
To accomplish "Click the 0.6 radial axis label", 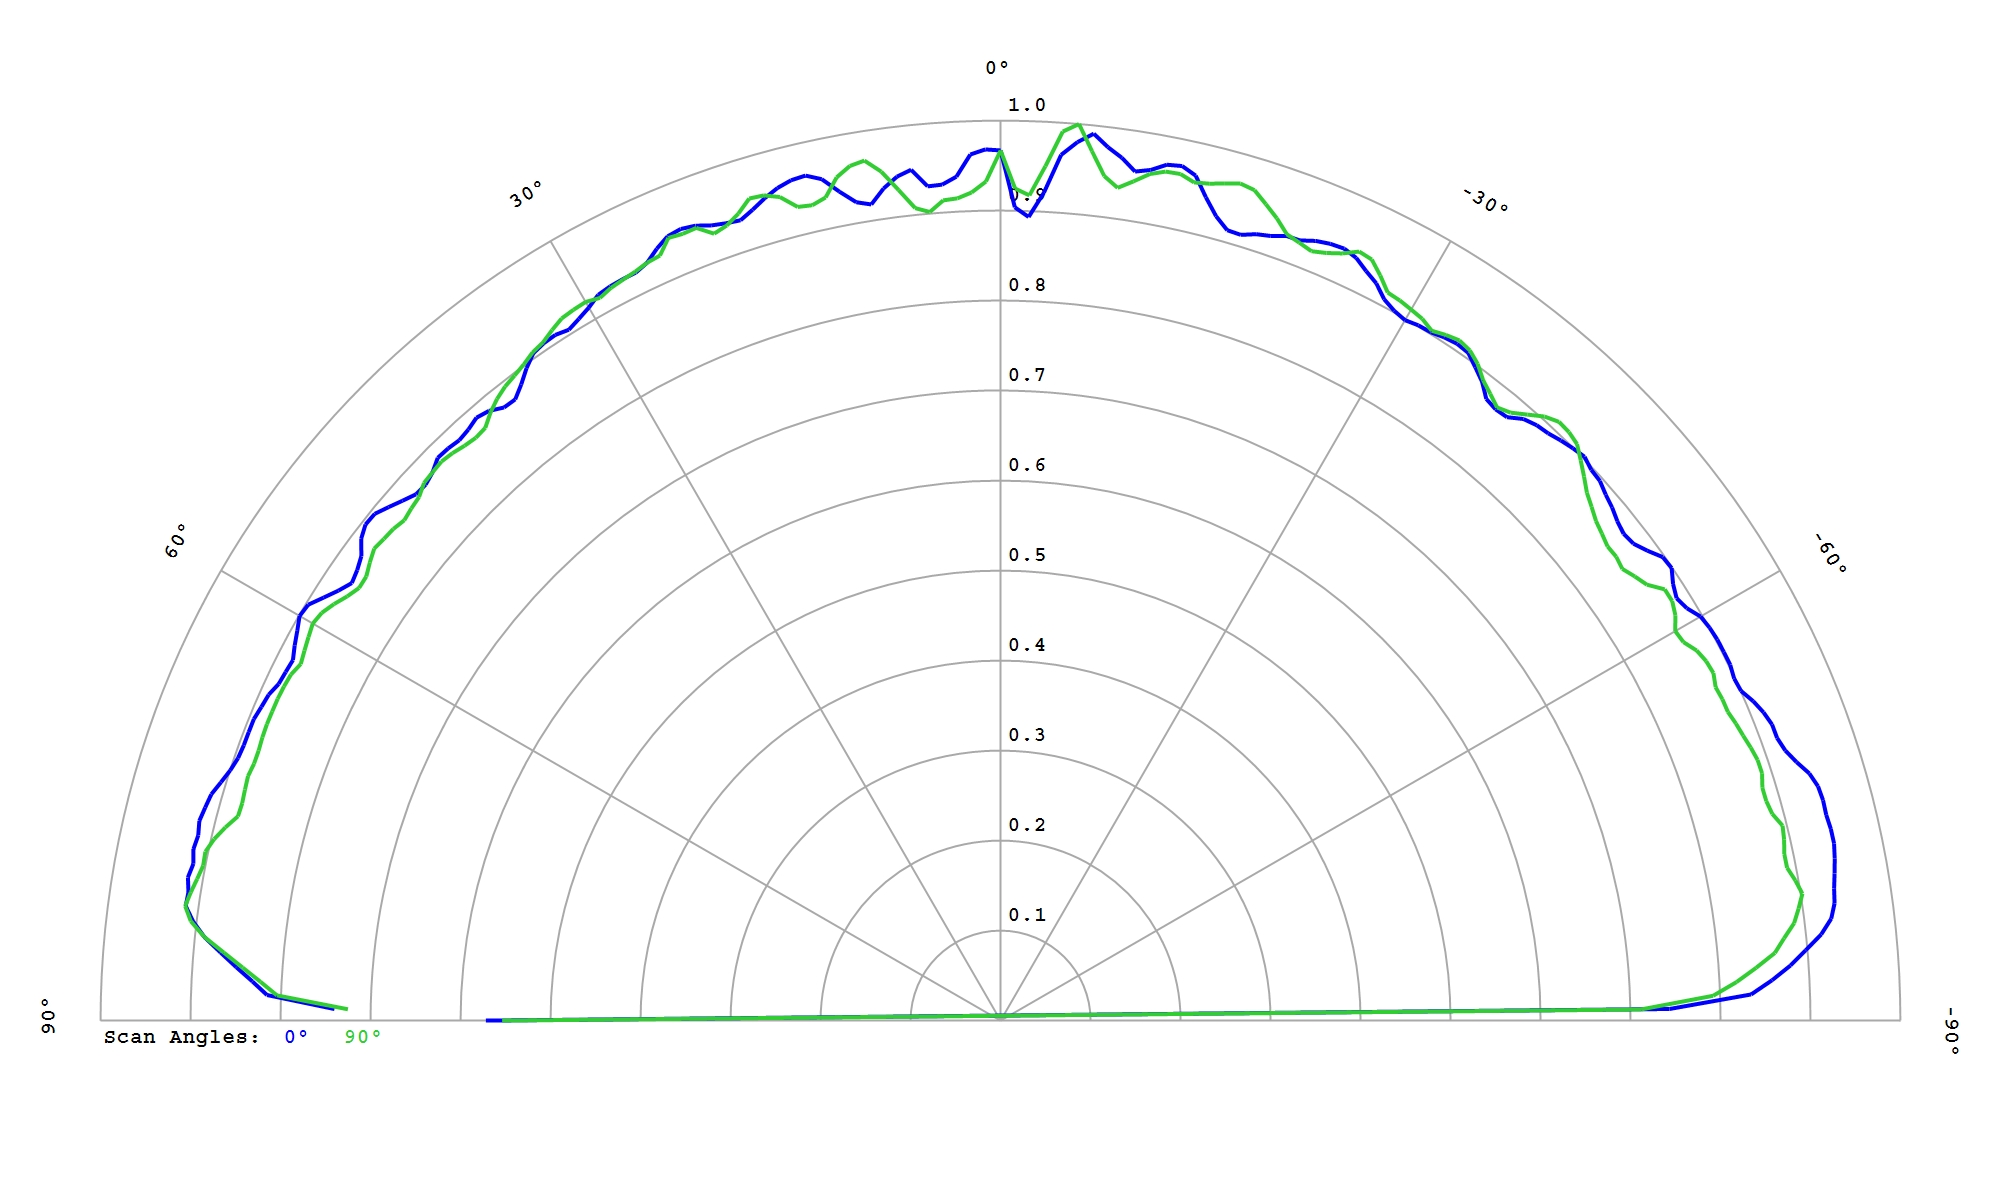I will point(1027,465).
